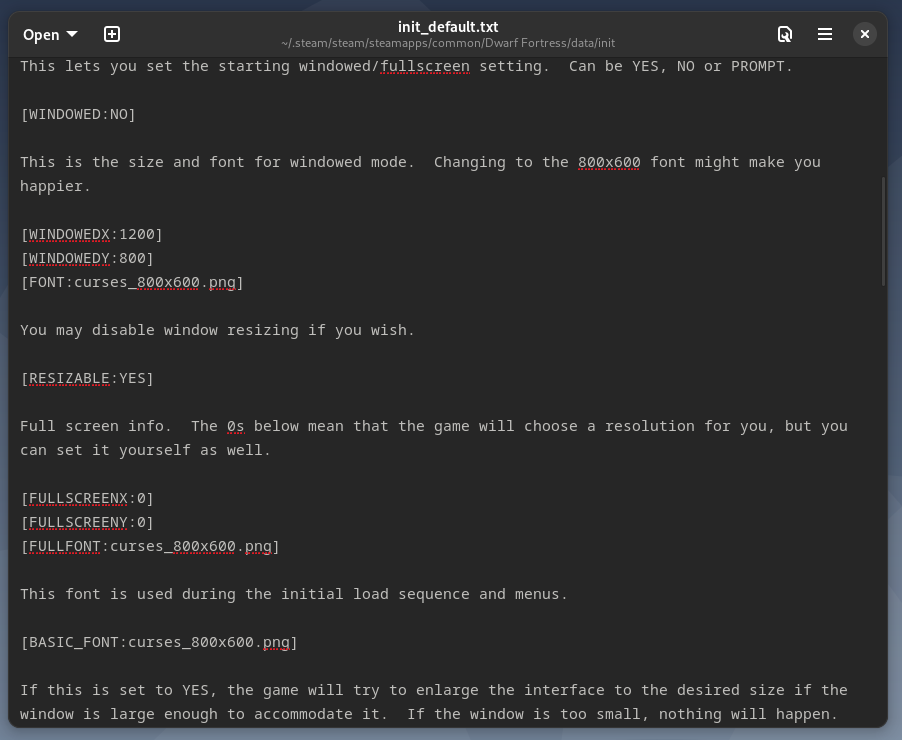Click the underlined word "fullscreen" in first line
Screen dimensions: 902x740
tap(425, 66)
